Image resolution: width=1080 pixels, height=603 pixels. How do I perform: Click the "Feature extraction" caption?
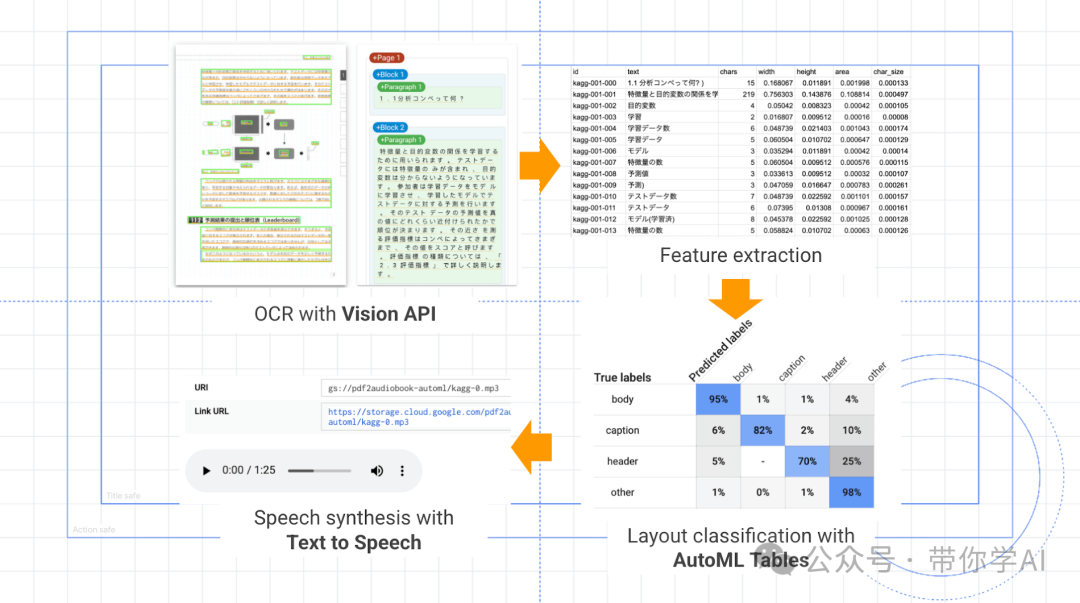740,256
